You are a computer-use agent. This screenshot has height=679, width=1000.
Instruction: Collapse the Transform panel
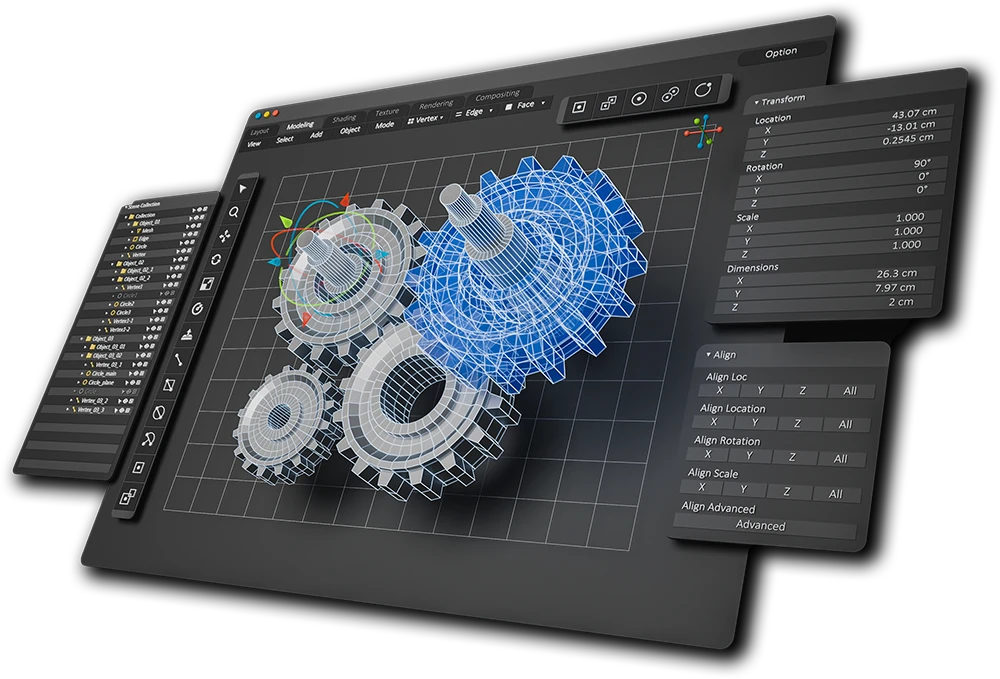tap(757, 100)
